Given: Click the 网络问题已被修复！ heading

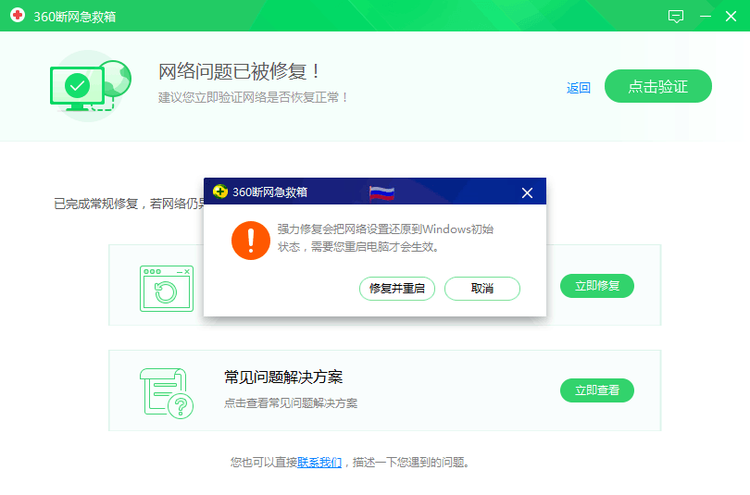Looking at the screenshot, I should [x=240, y=72].
